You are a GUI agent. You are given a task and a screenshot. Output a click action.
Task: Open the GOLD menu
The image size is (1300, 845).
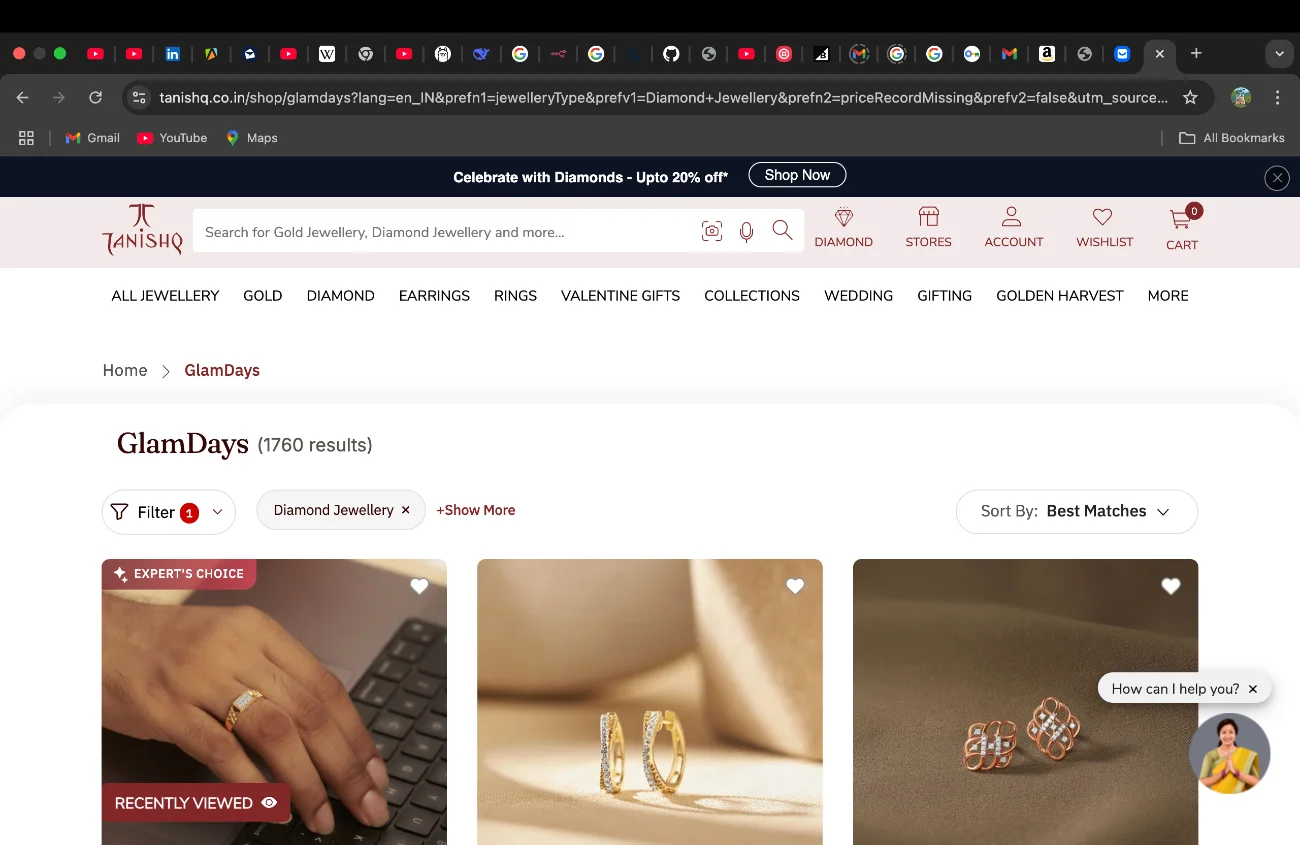(263, 296)
